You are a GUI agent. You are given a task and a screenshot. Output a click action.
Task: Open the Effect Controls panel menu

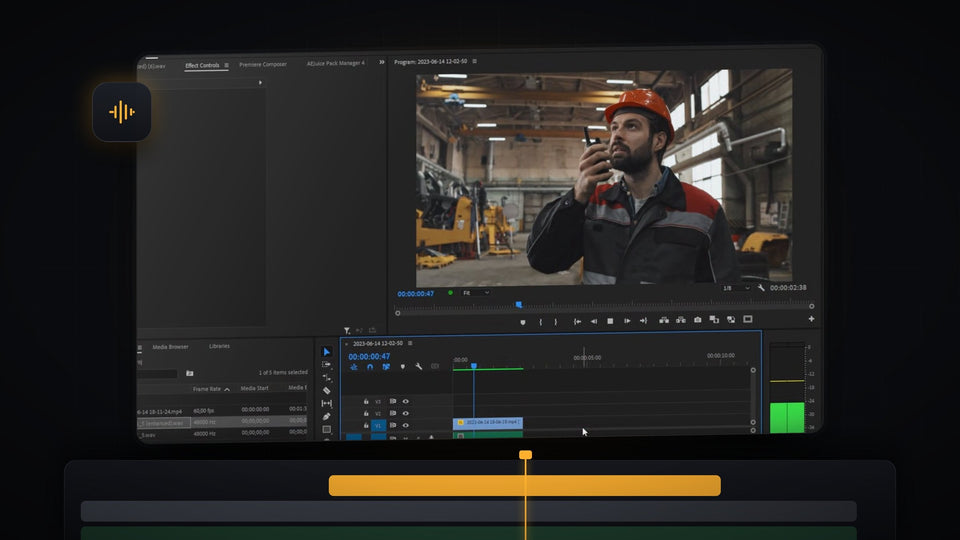226,66
